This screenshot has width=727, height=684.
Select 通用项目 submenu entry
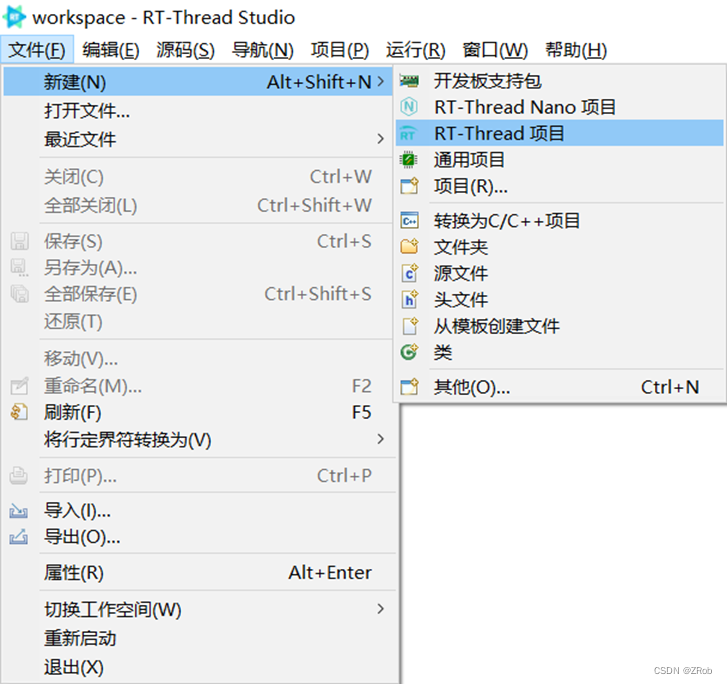coord(560,160)
